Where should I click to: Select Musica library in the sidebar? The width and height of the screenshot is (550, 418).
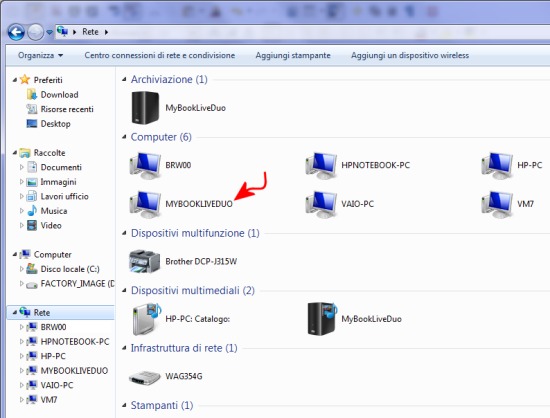(54, 211)
